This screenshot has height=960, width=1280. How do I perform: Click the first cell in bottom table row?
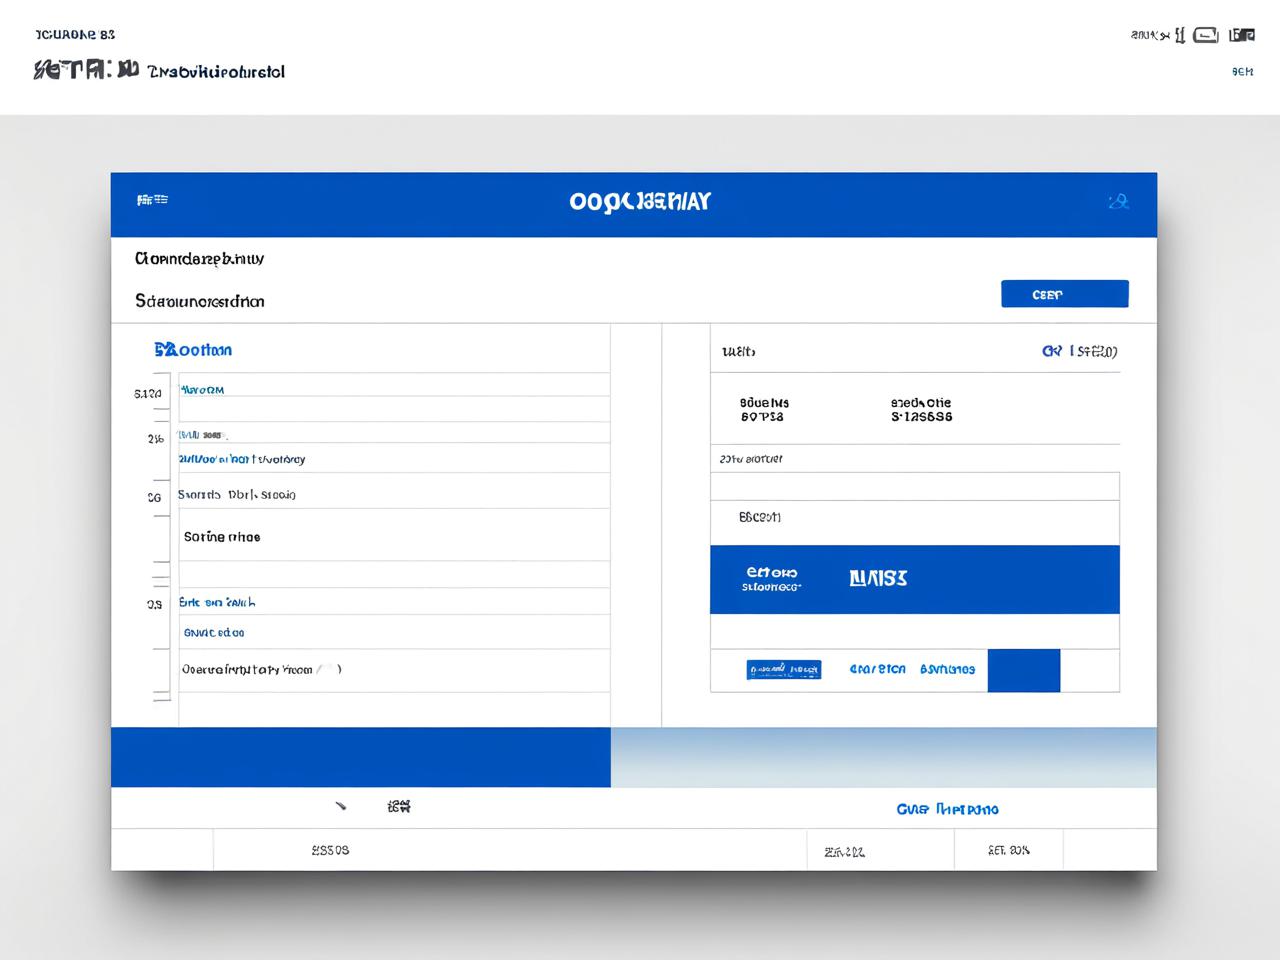coord(161,850)
